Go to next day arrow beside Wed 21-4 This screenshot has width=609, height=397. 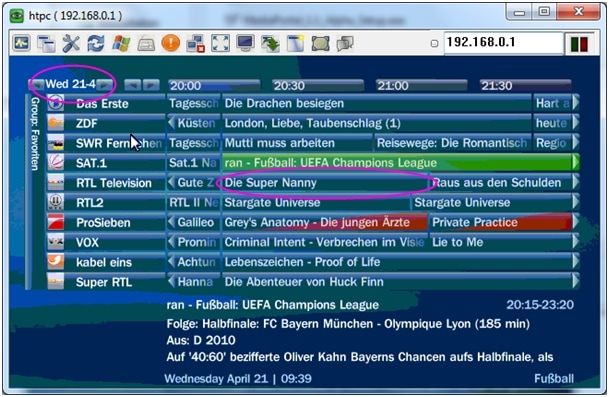pos(104,85)
